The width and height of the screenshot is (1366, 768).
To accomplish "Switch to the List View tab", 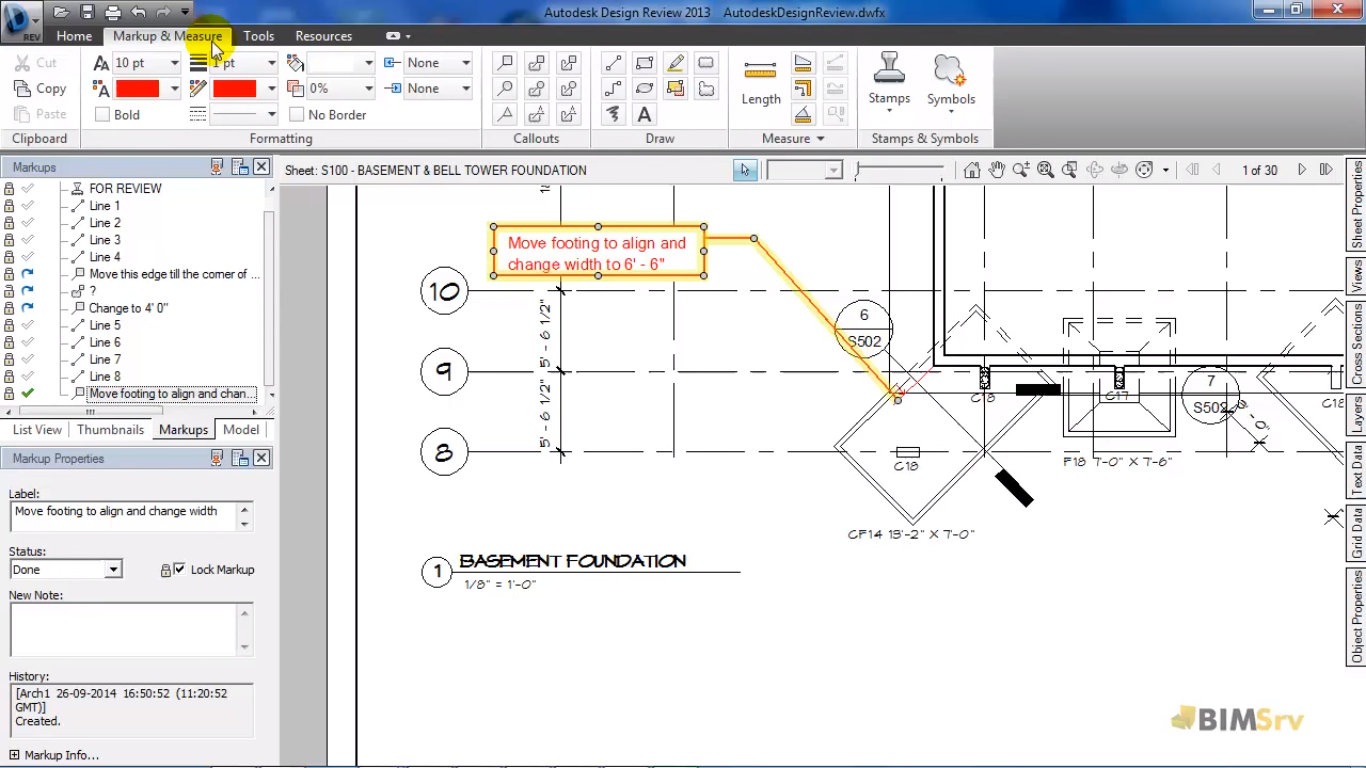I will [x=37, y=430].
